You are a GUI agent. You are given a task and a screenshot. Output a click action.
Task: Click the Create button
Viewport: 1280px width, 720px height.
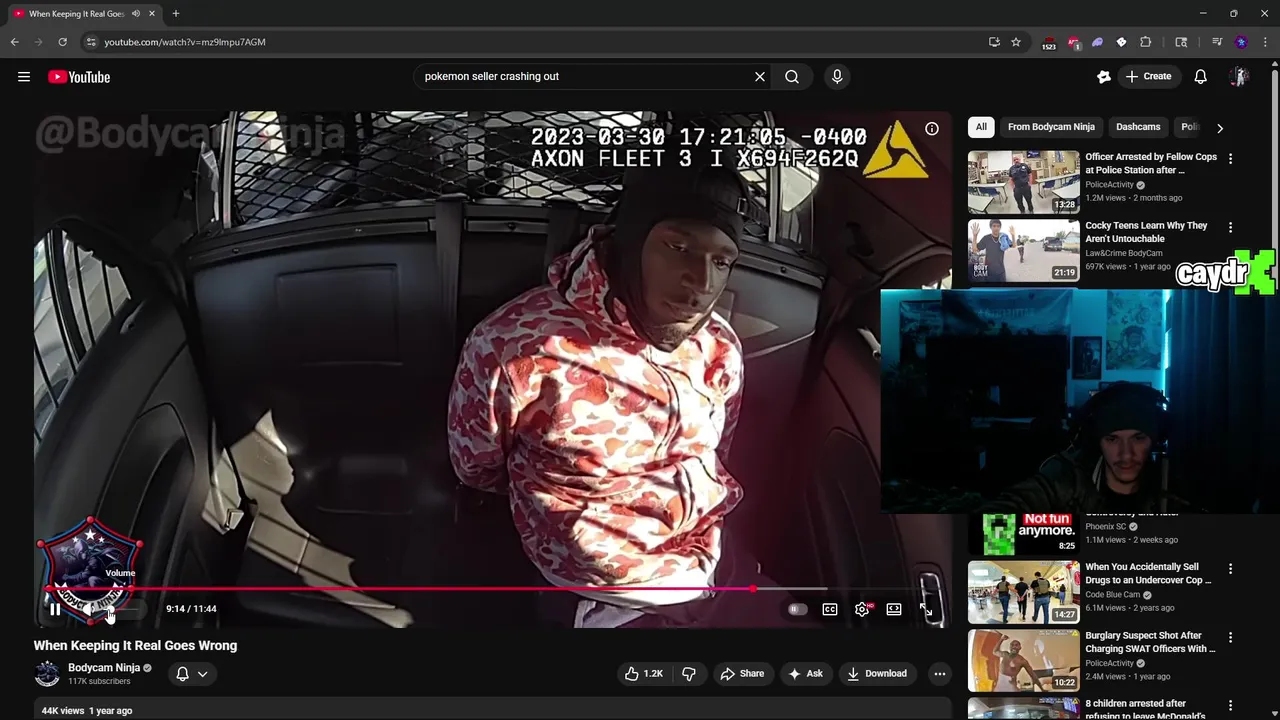coord(1148,76)
